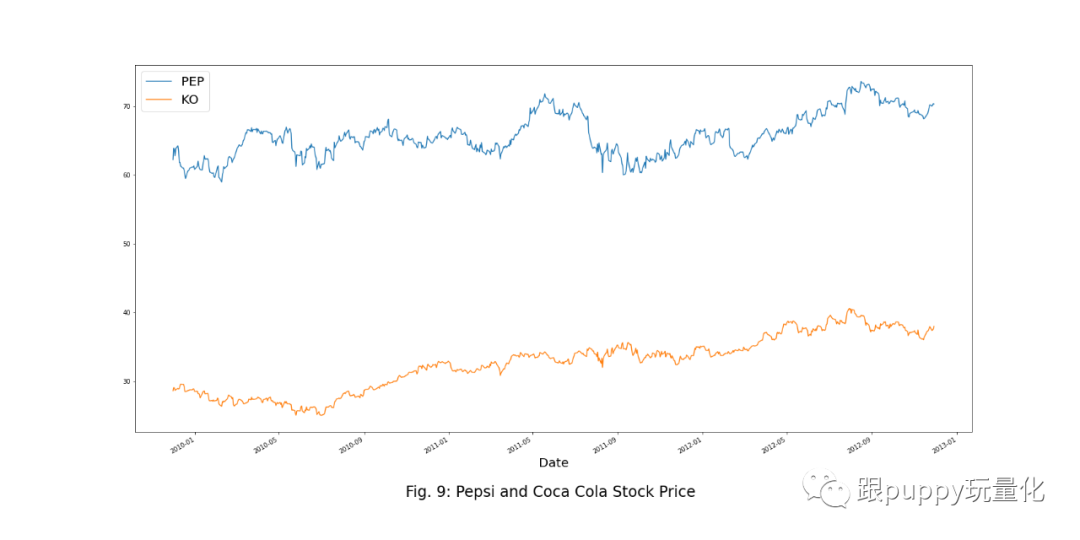Click the 2013-01 date tick label
Image resolution: width=1080 pixels, height=540 pixels.
point(941,443)
